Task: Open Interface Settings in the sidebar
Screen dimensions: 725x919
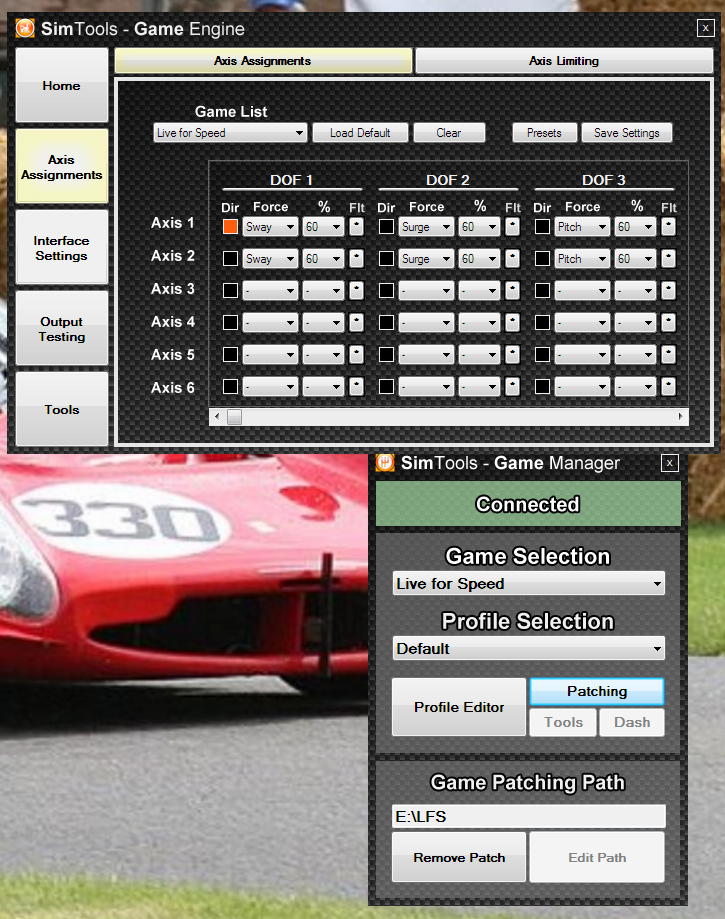Action: [x=61, y=248]
